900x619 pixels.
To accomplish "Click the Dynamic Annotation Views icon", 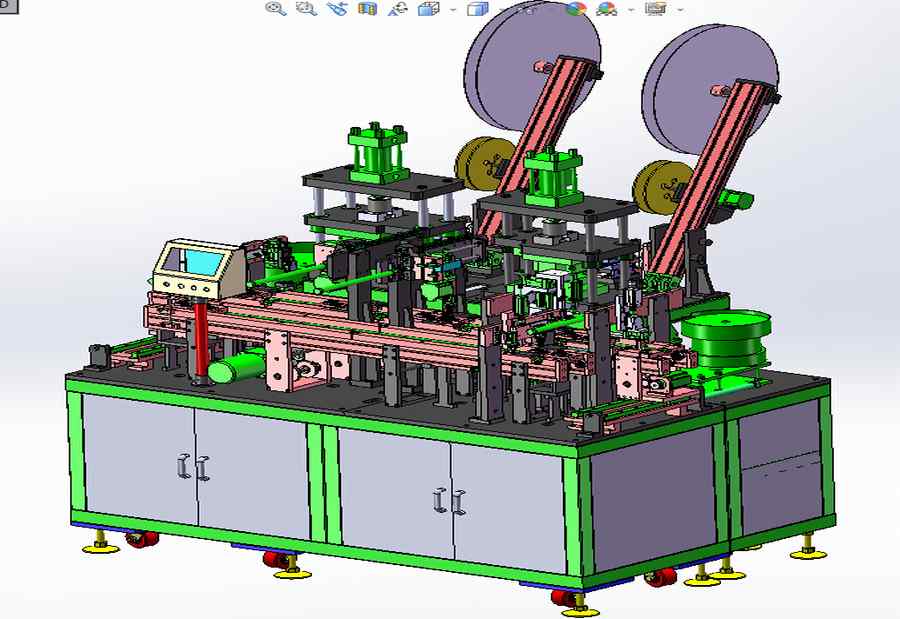I will 398,9.
